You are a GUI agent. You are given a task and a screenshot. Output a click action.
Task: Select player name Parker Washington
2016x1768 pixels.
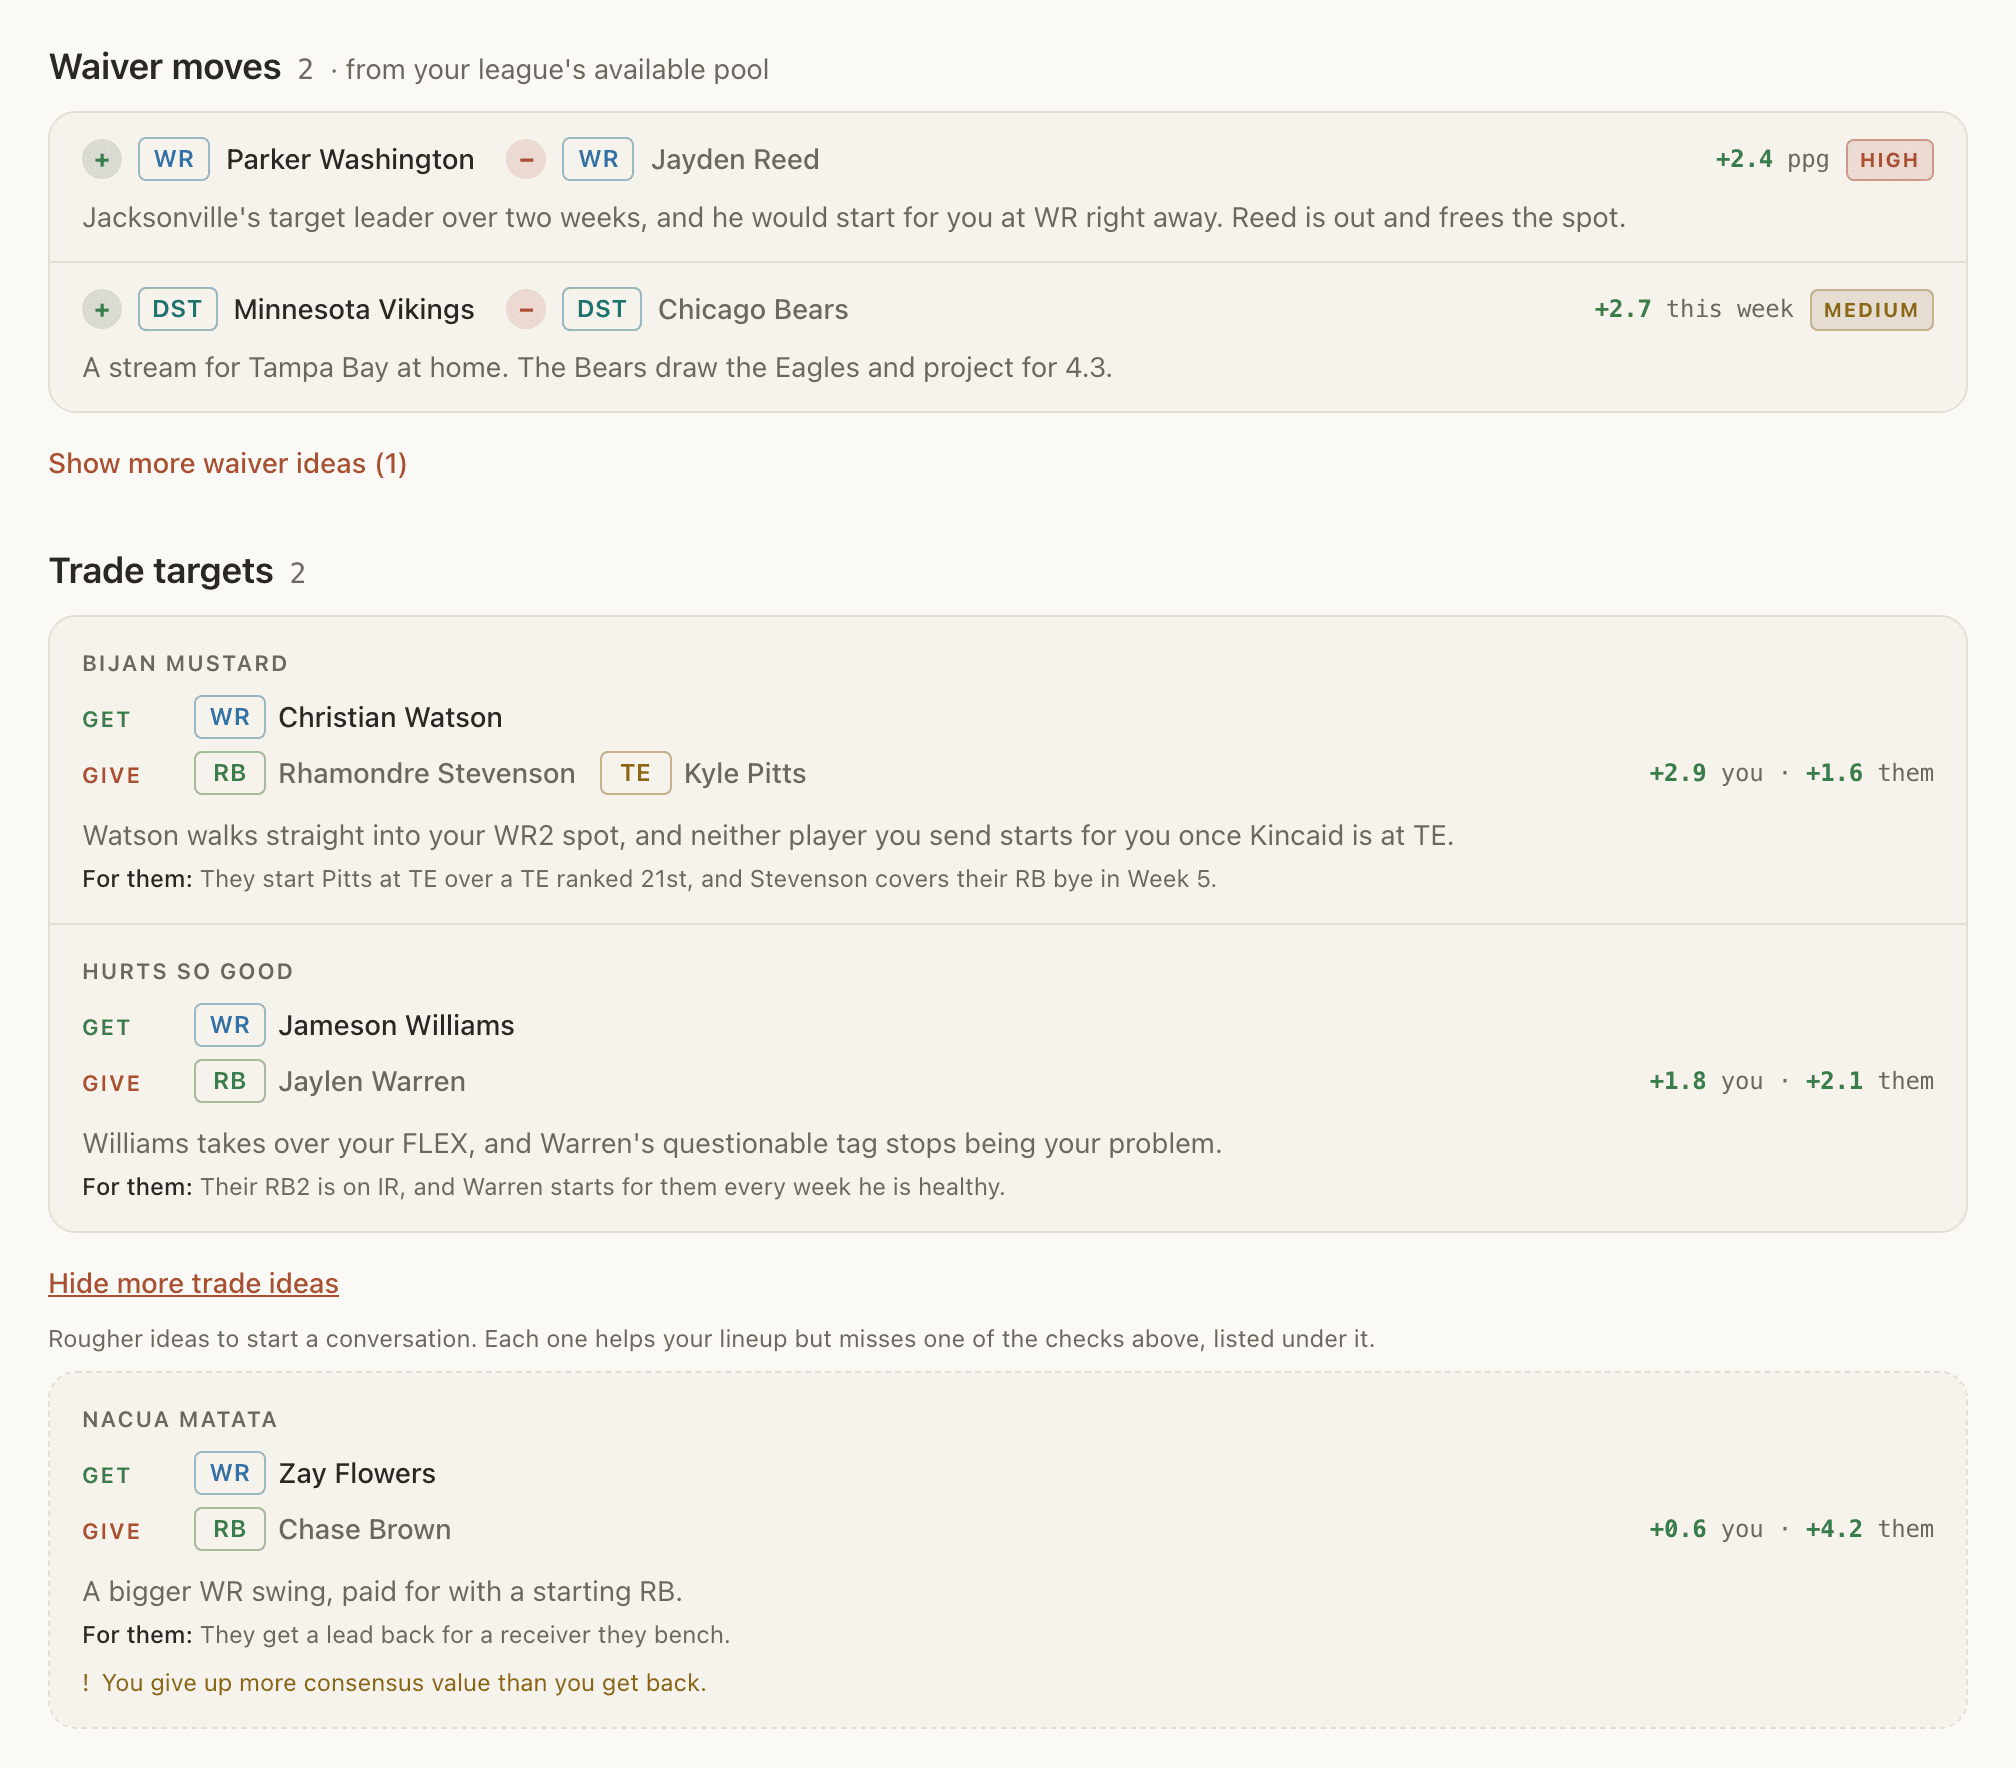tap(350, 160)
